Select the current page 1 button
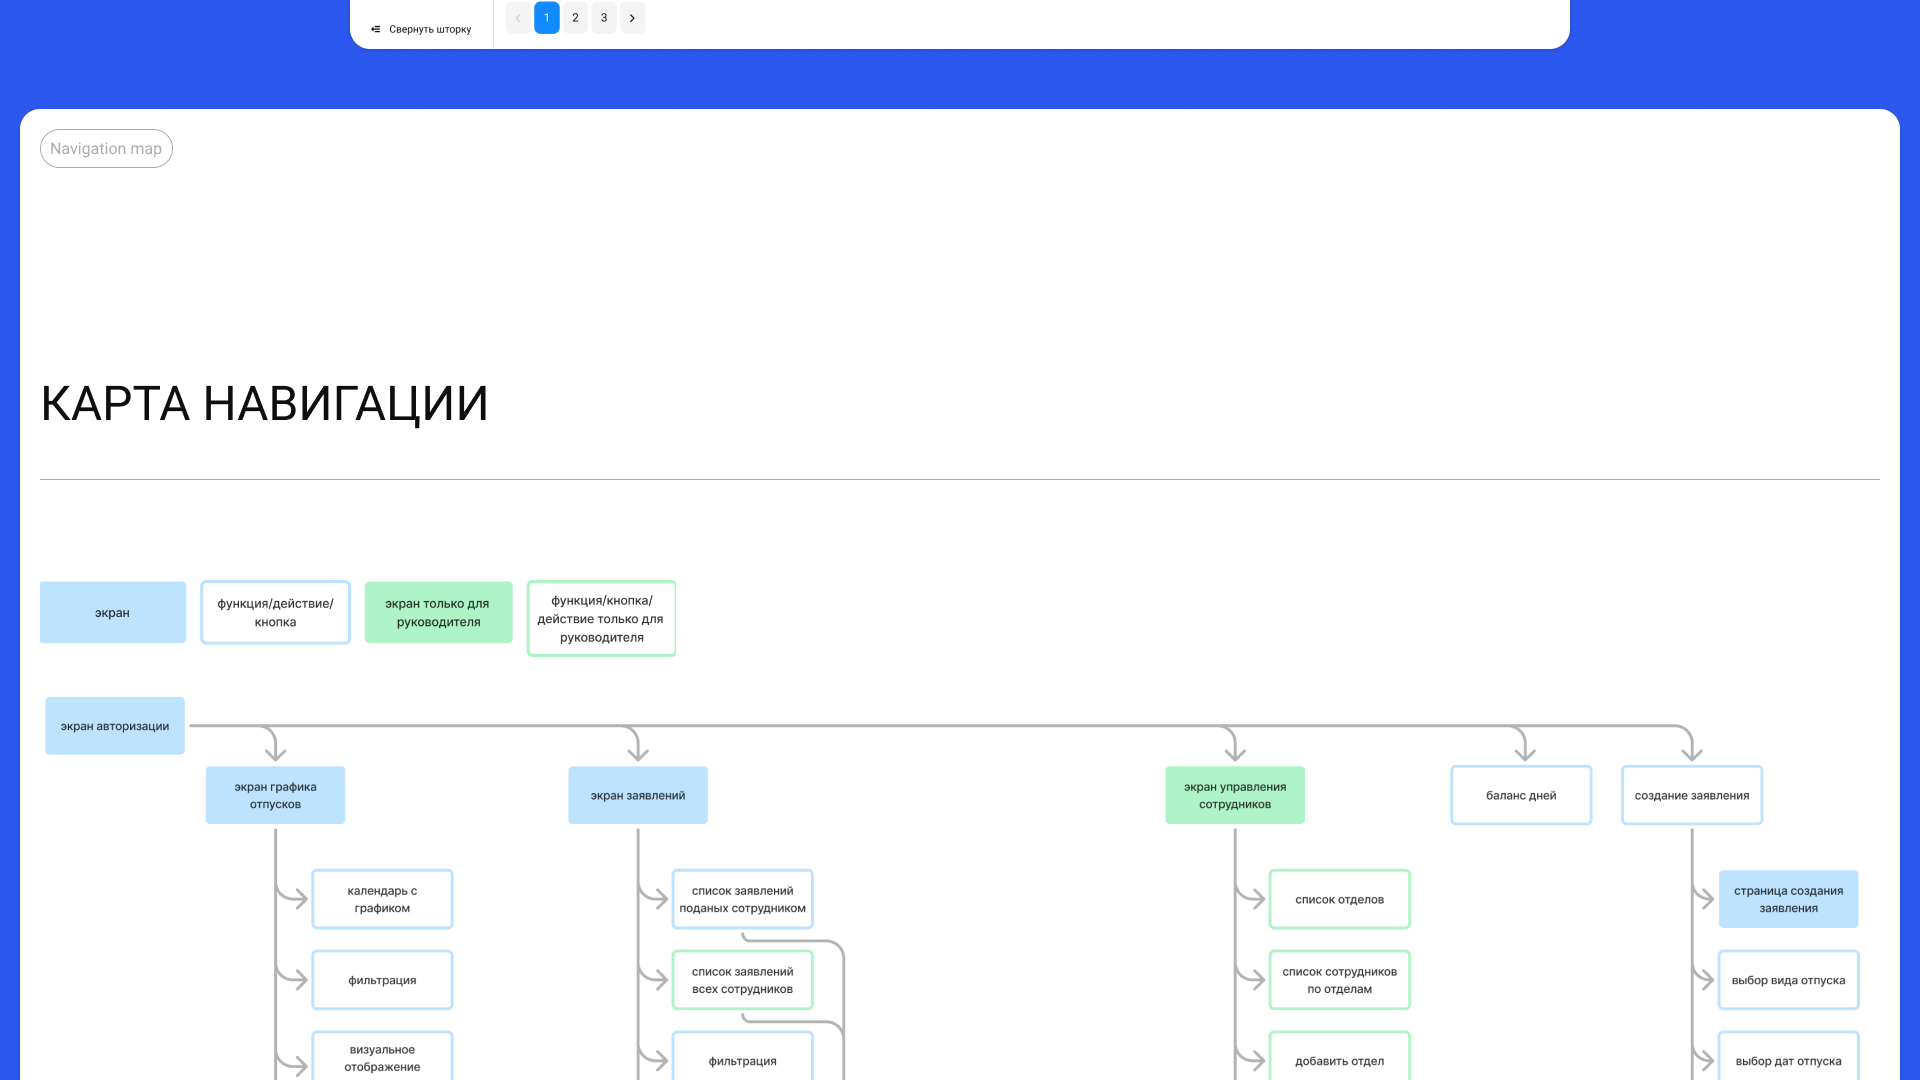1920x1080 pixels. 547,18
